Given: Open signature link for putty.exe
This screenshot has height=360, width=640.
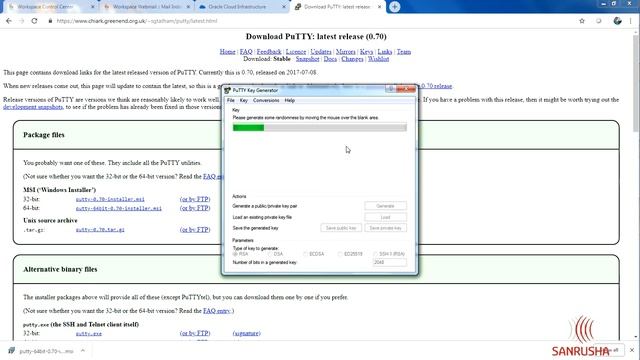Looking at the screenshot, I should click(x=247, y=333).
